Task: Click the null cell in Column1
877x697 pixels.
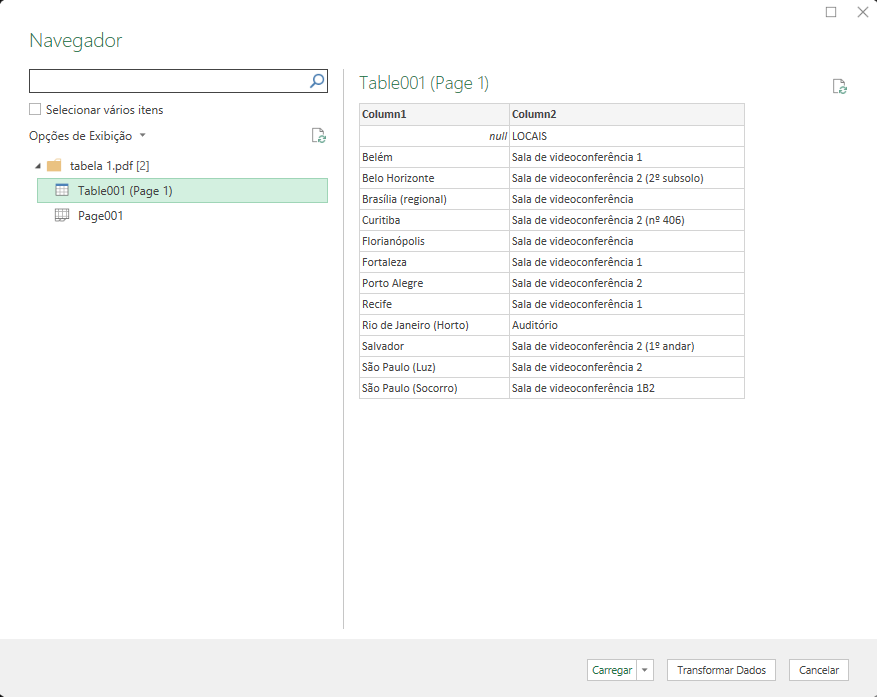Action: click(434, 136)
